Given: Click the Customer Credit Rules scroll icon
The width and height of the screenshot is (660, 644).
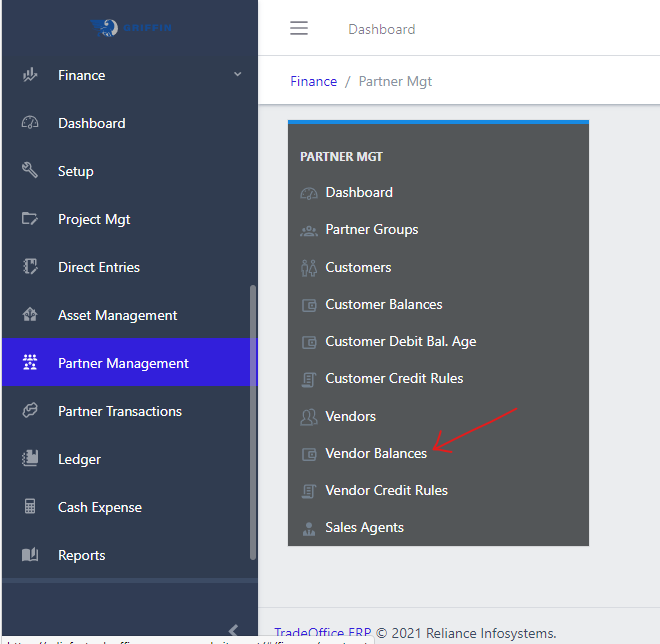Looking at the screenshot, I should pos(309,379).
